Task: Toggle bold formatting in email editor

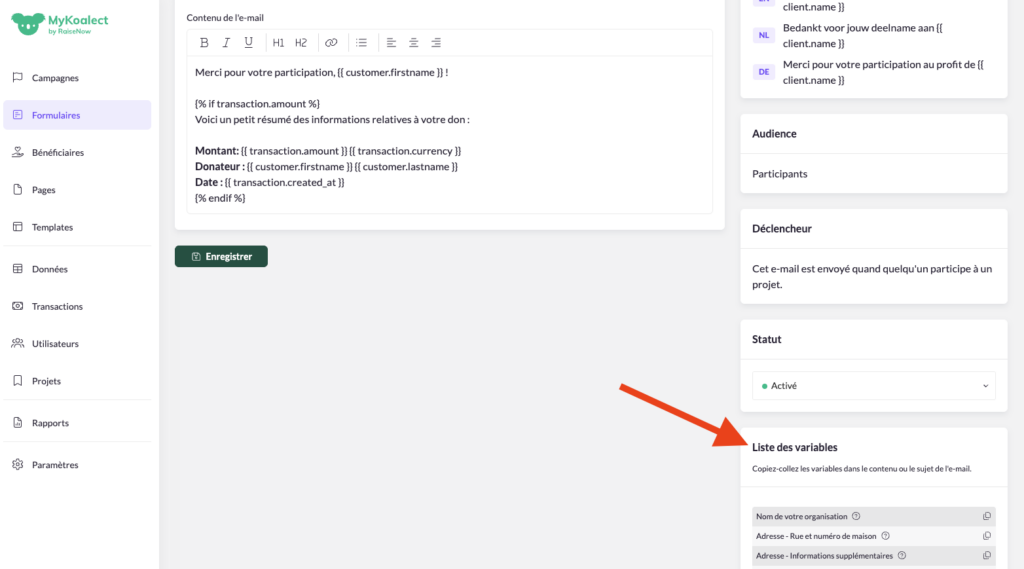Action: tap(204, 43)
